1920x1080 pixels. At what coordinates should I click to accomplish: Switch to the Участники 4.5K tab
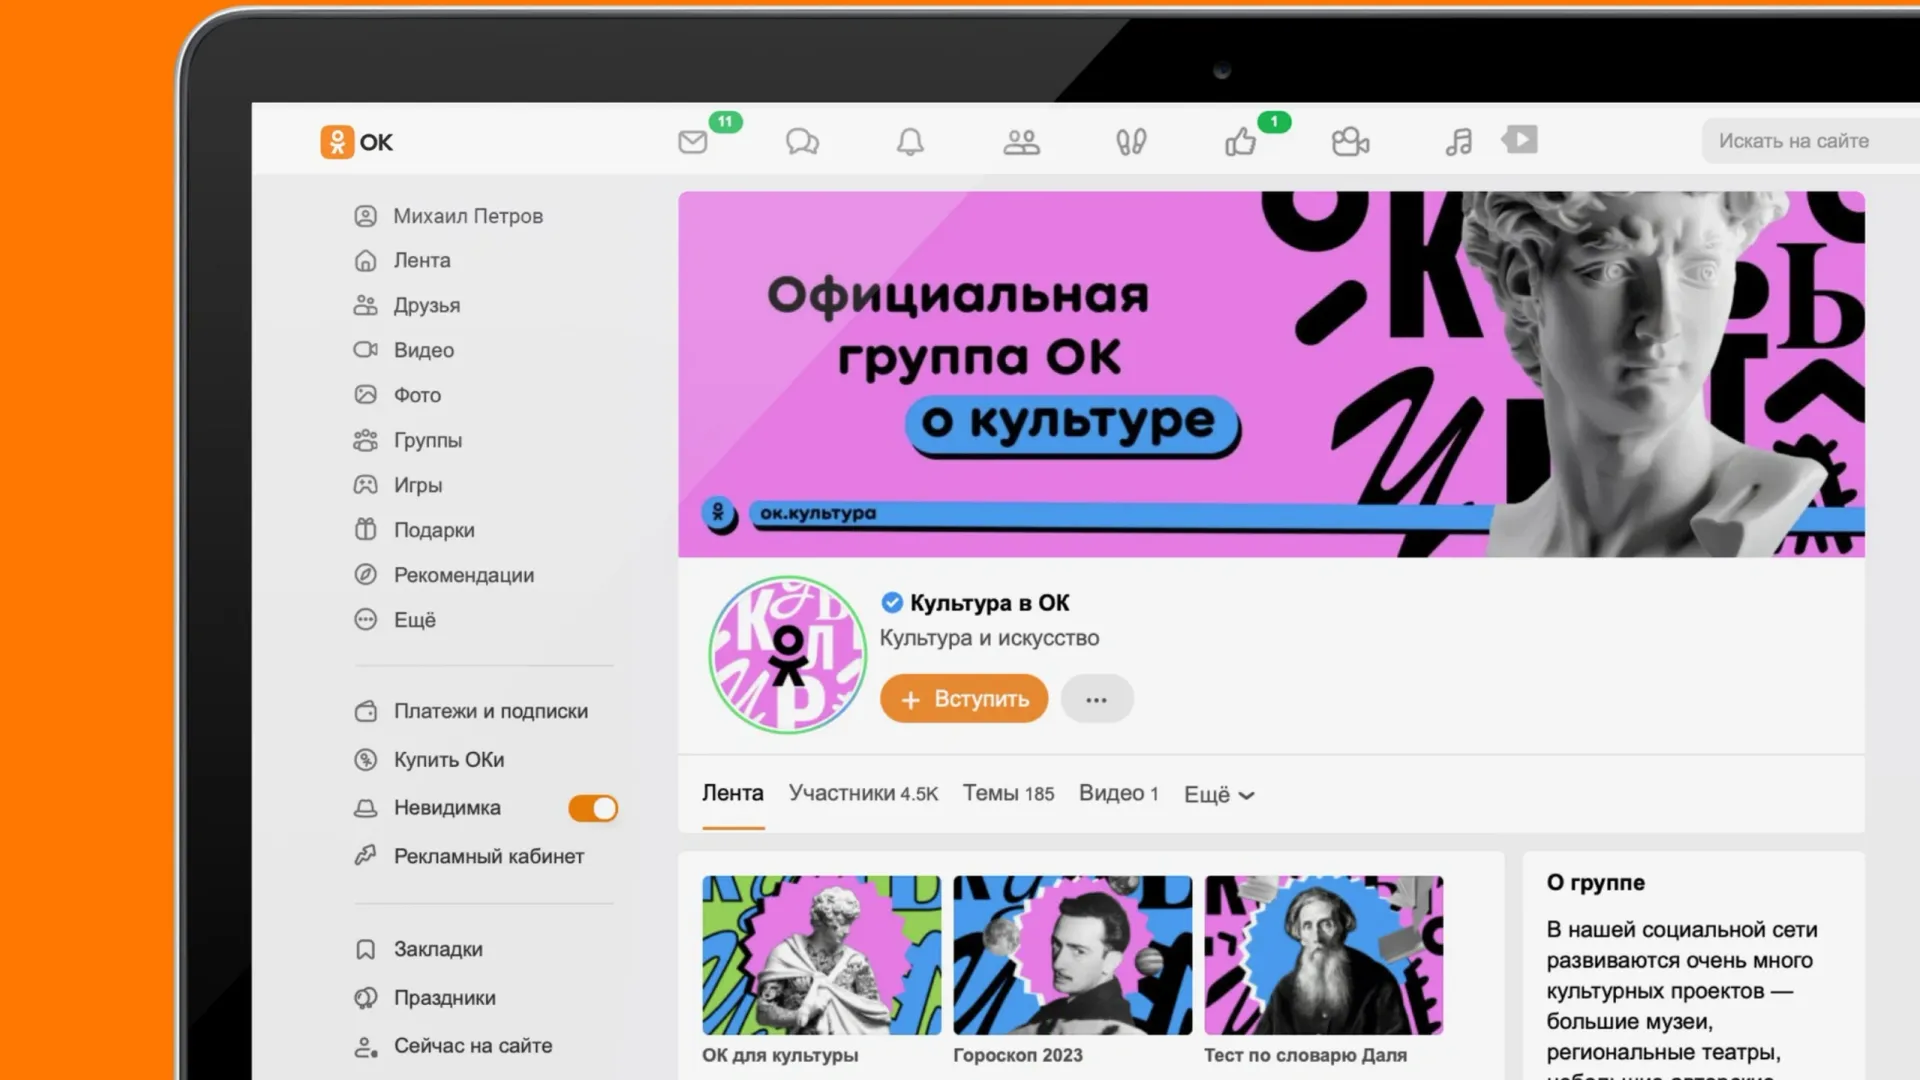(863, 794)
